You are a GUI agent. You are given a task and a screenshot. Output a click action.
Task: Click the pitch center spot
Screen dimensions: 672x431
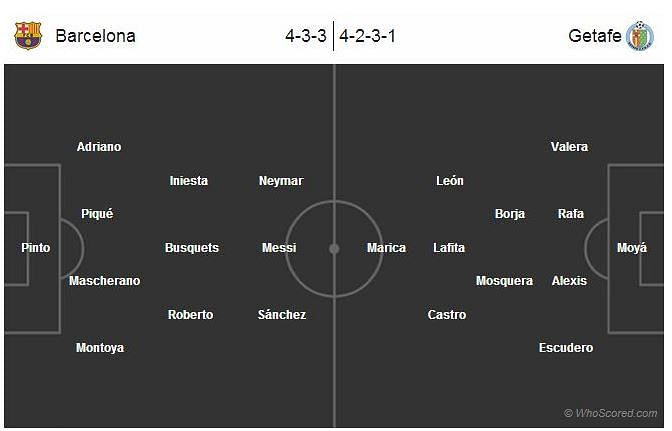[x=334, y=248]
